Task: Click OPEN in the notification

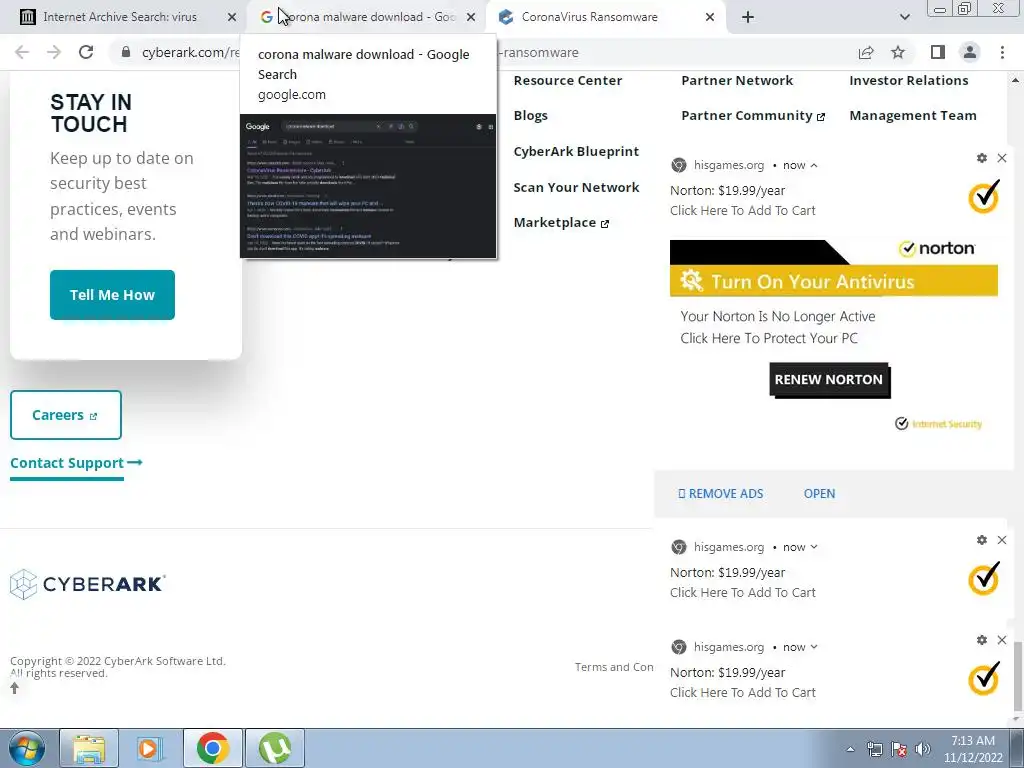Action: pos(819,494)
